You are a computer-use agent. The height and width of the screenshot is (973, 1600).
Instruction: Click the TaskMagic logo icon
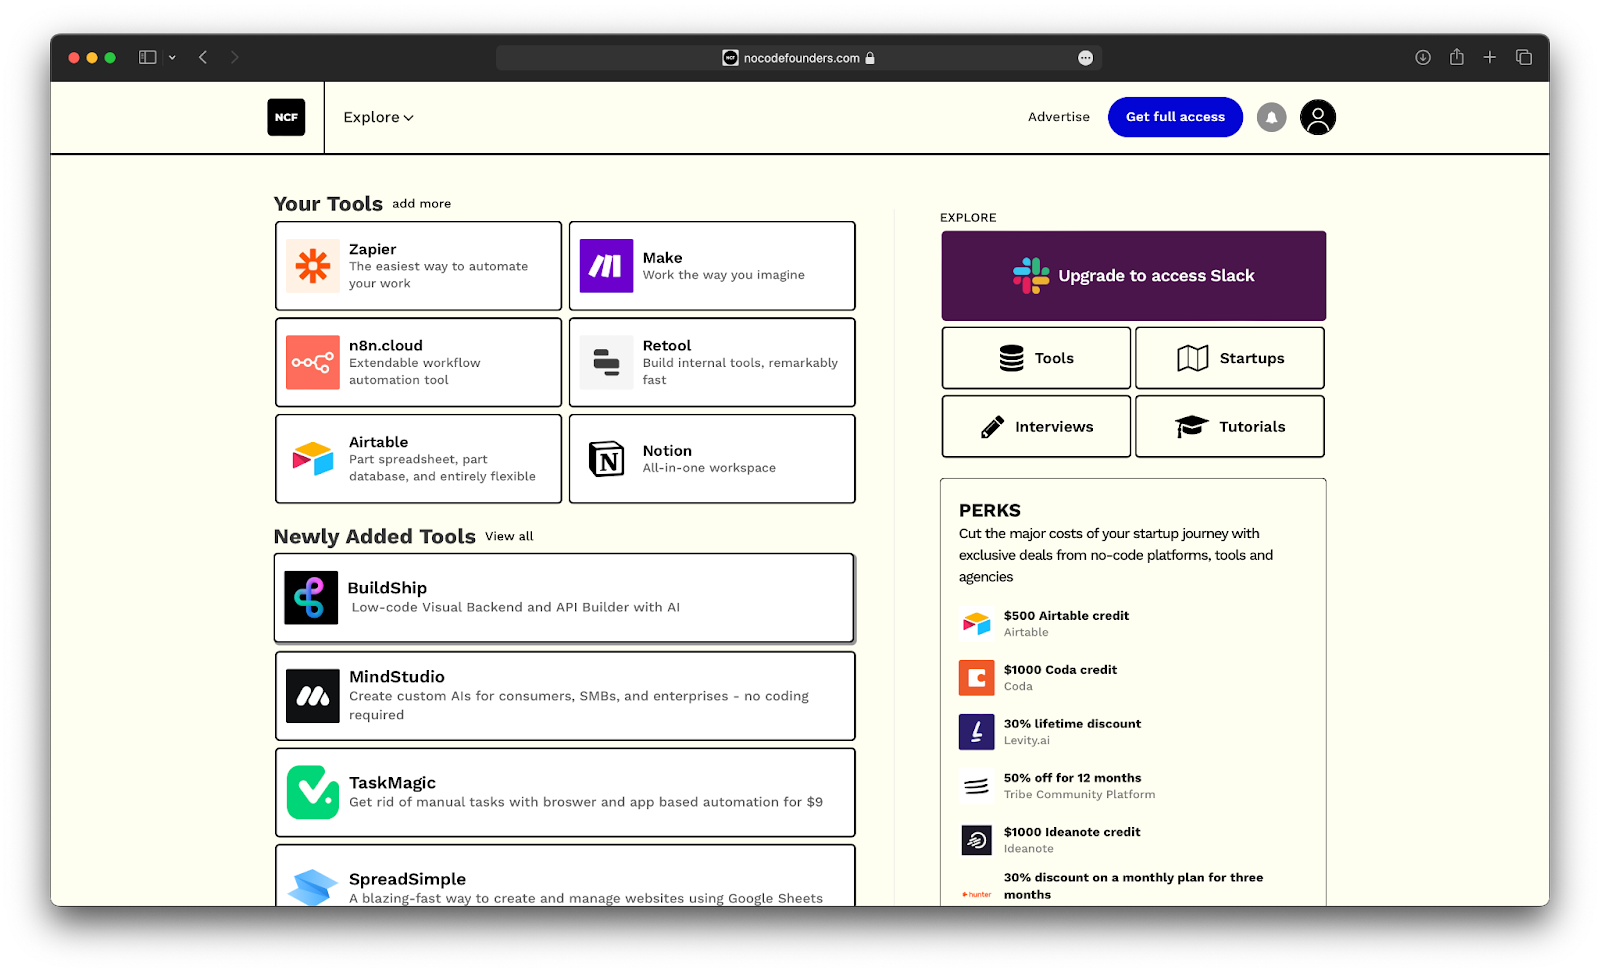tap(313, 792)
